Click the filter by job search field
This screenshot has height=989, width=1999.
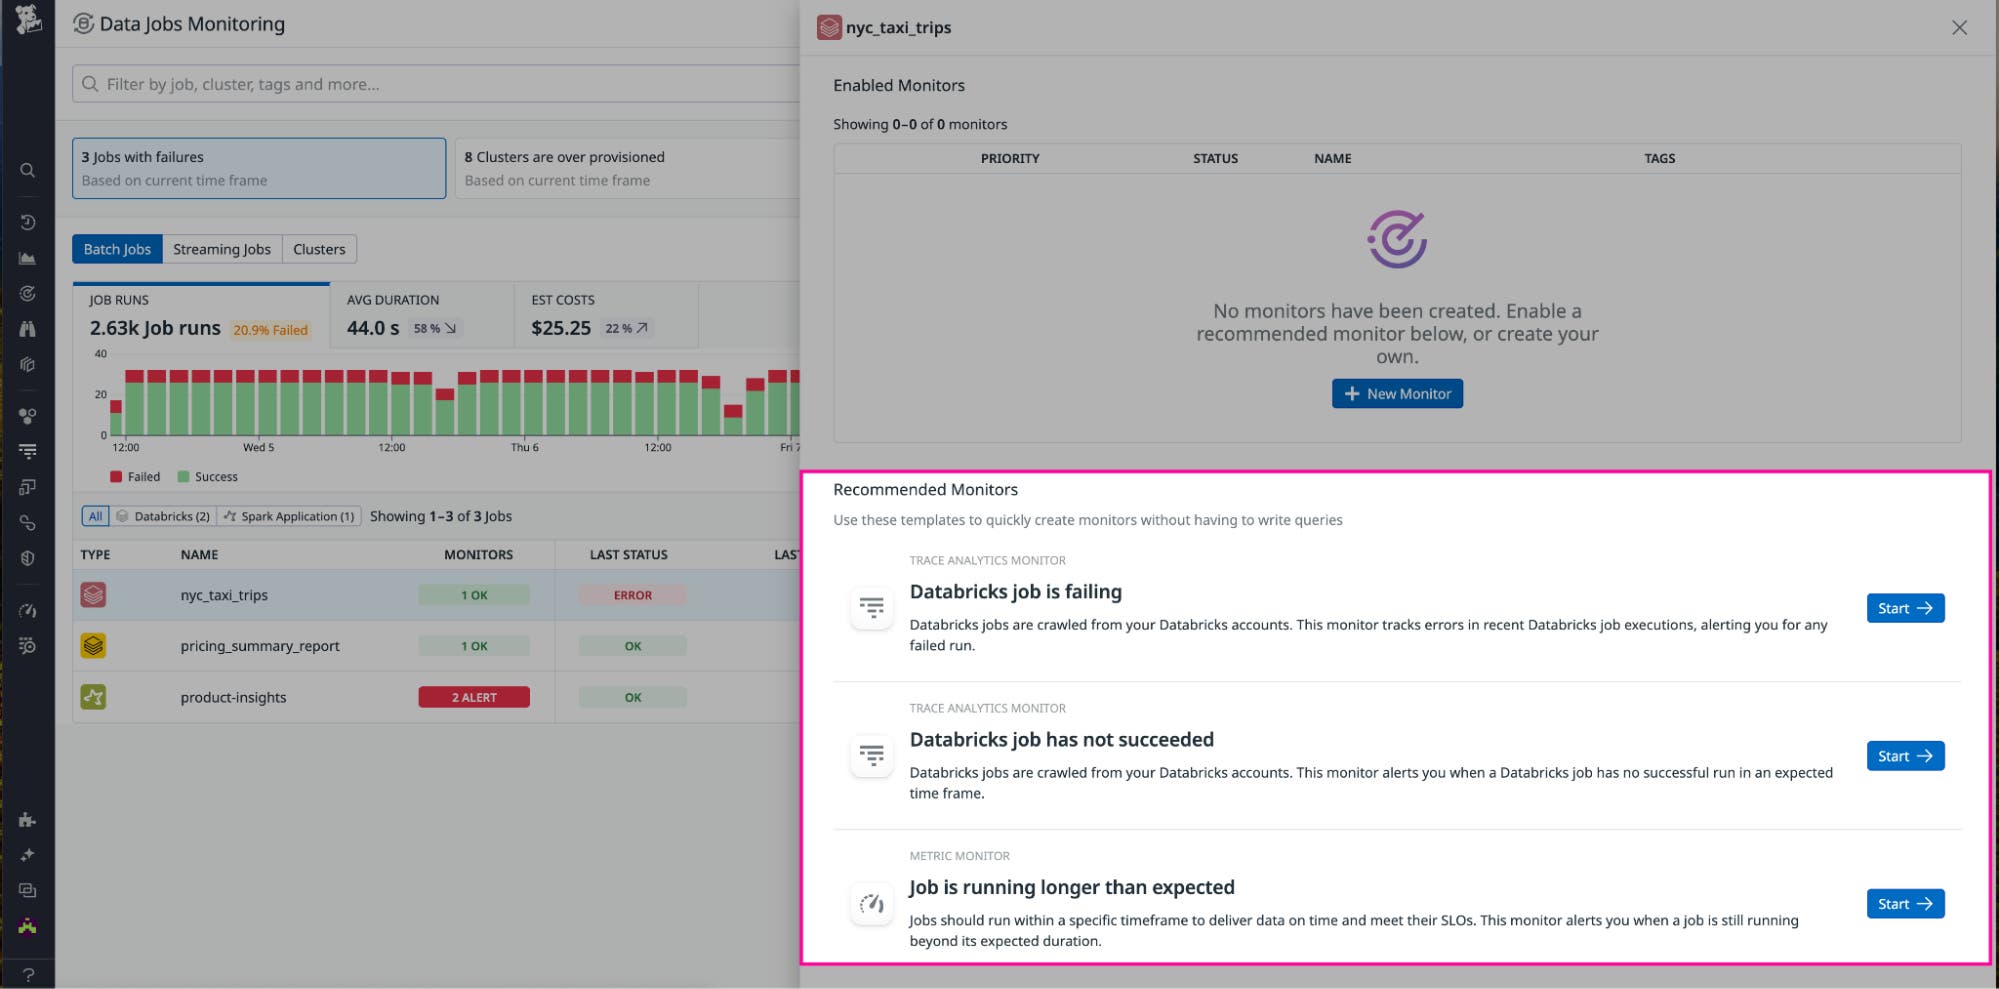(x=440, y=84)
